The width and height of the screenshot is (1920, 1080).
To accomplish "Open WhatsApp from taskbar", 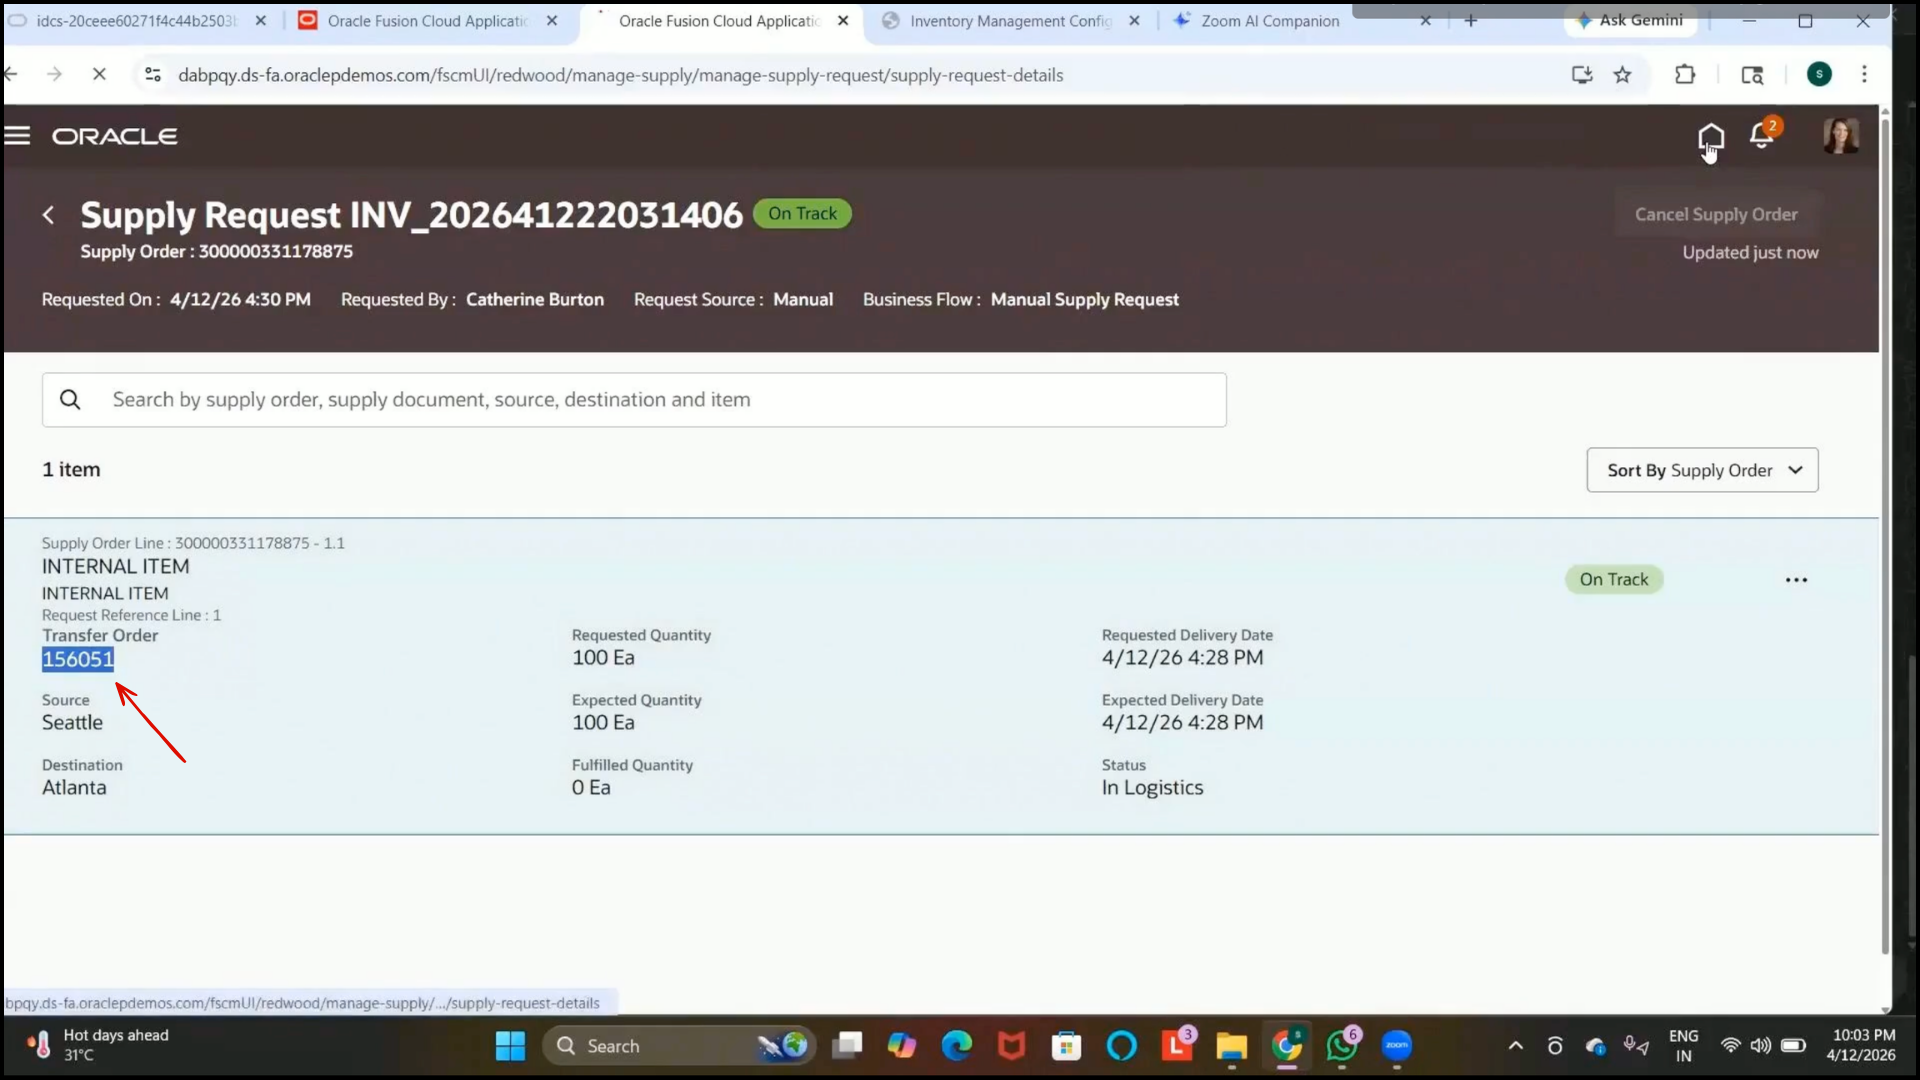I will 1342,1046.
